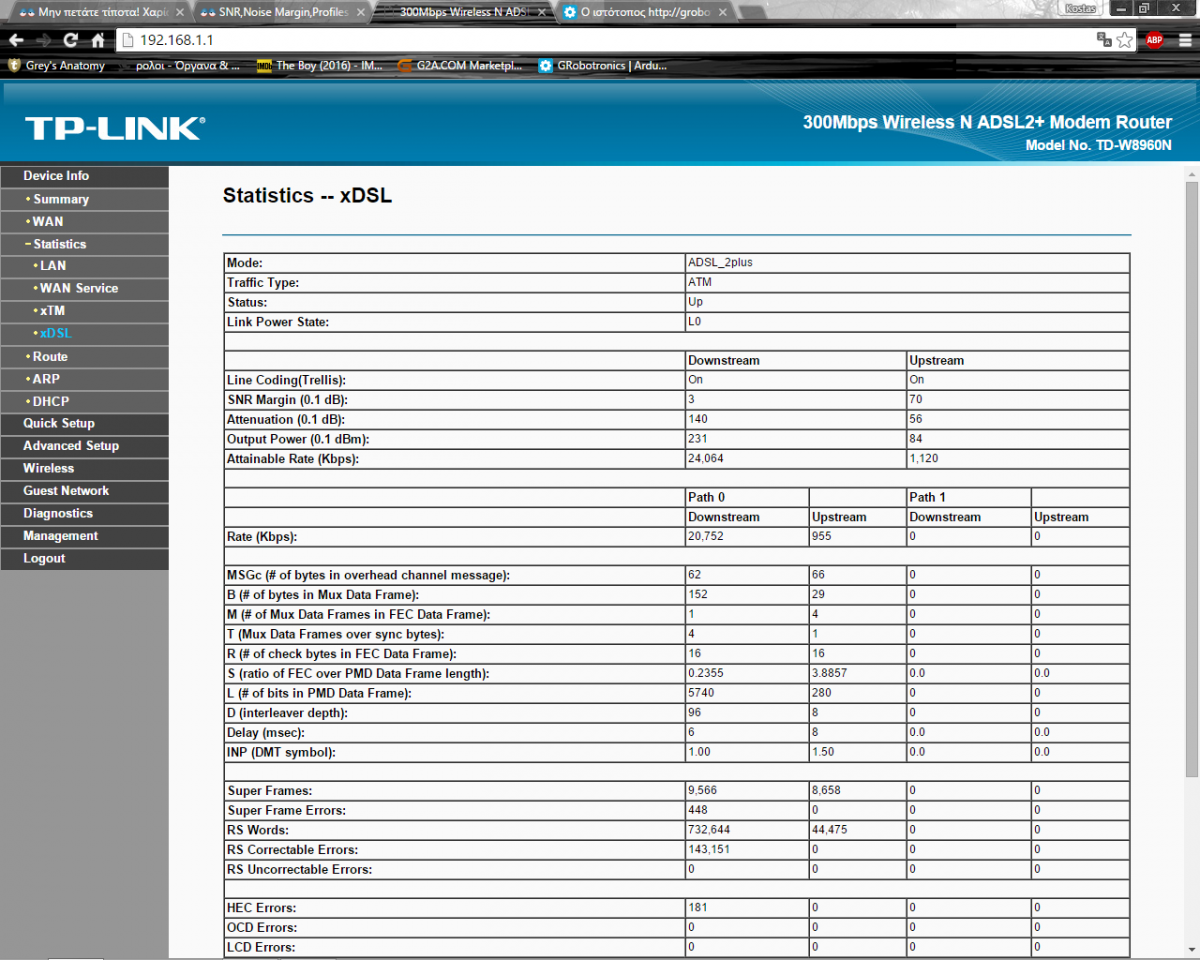Focus the address bar showing 192.168.1.1
1200x960 pixels.
[600, 40]
